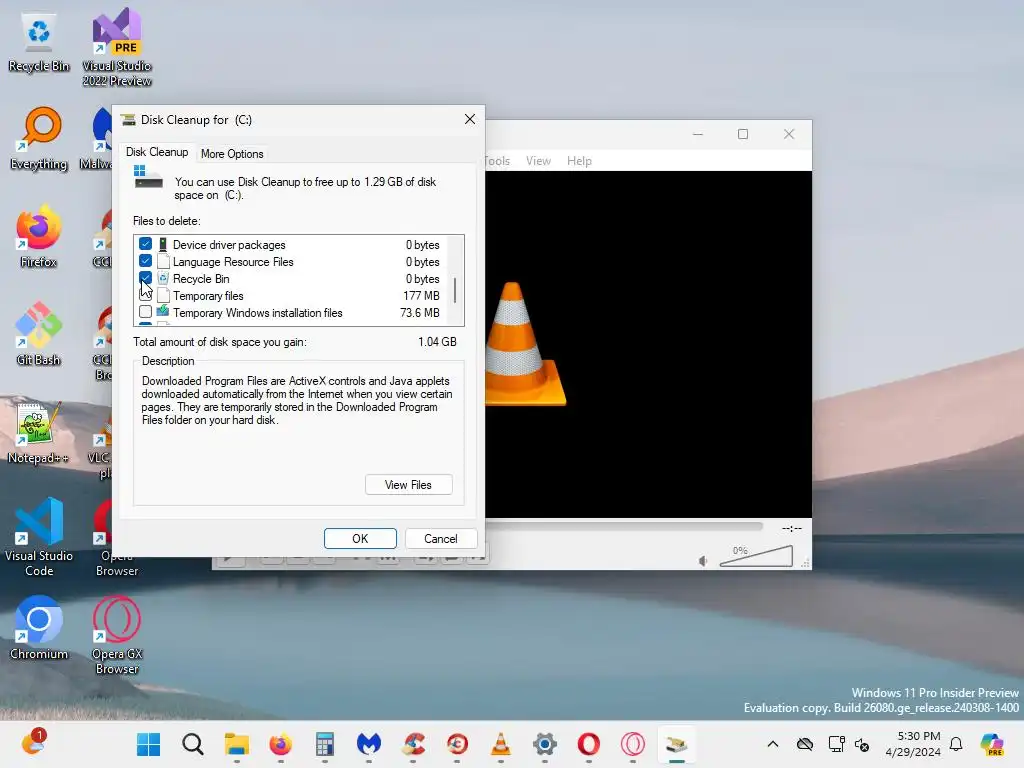
Task: Open the network tray icon
Action: coord(836,744)
